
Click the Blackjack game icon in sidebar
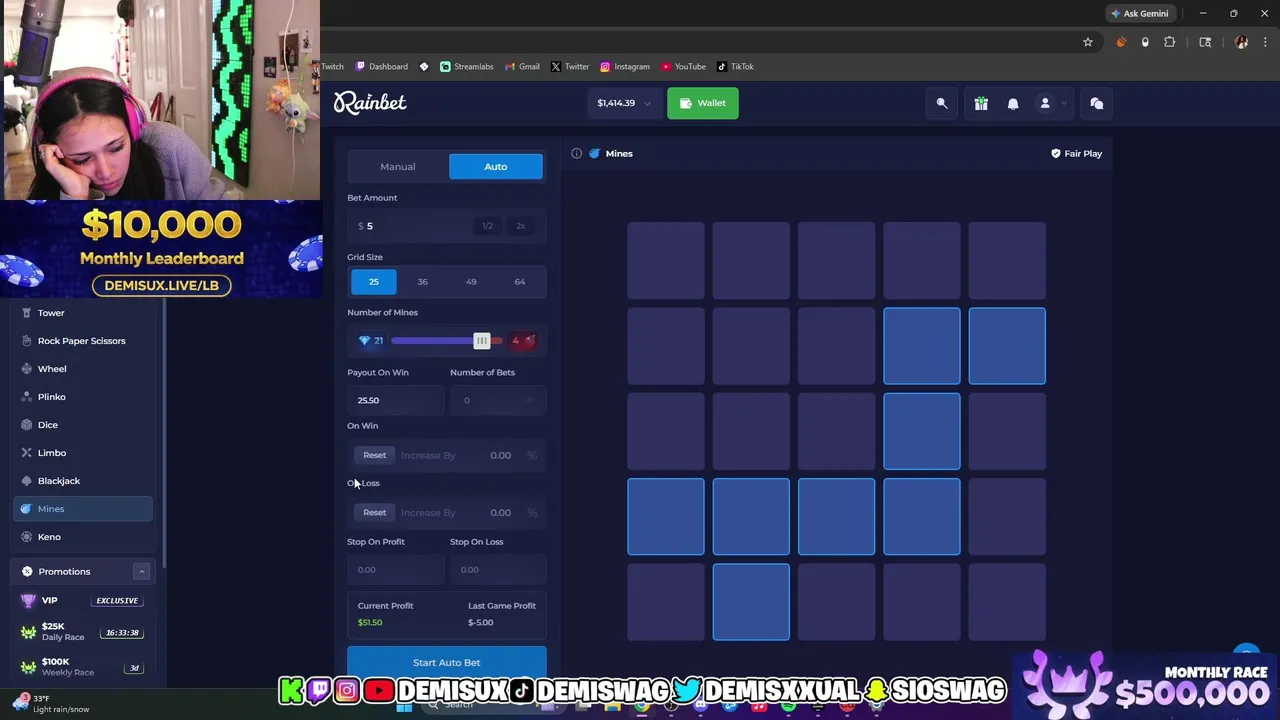[27, 481]
